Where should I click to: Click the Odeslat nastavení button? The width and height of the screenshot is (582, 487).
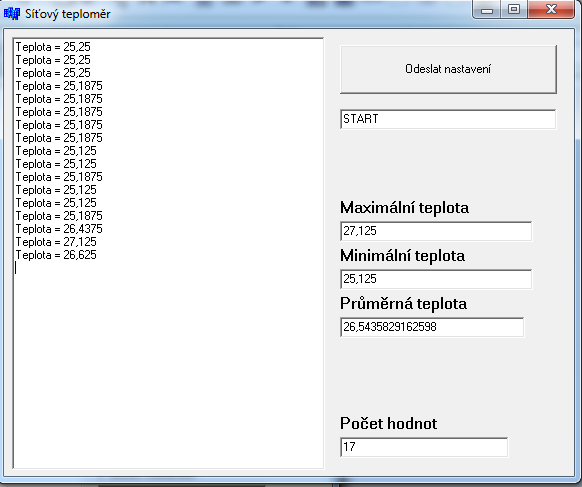click(x=448, y=69)
